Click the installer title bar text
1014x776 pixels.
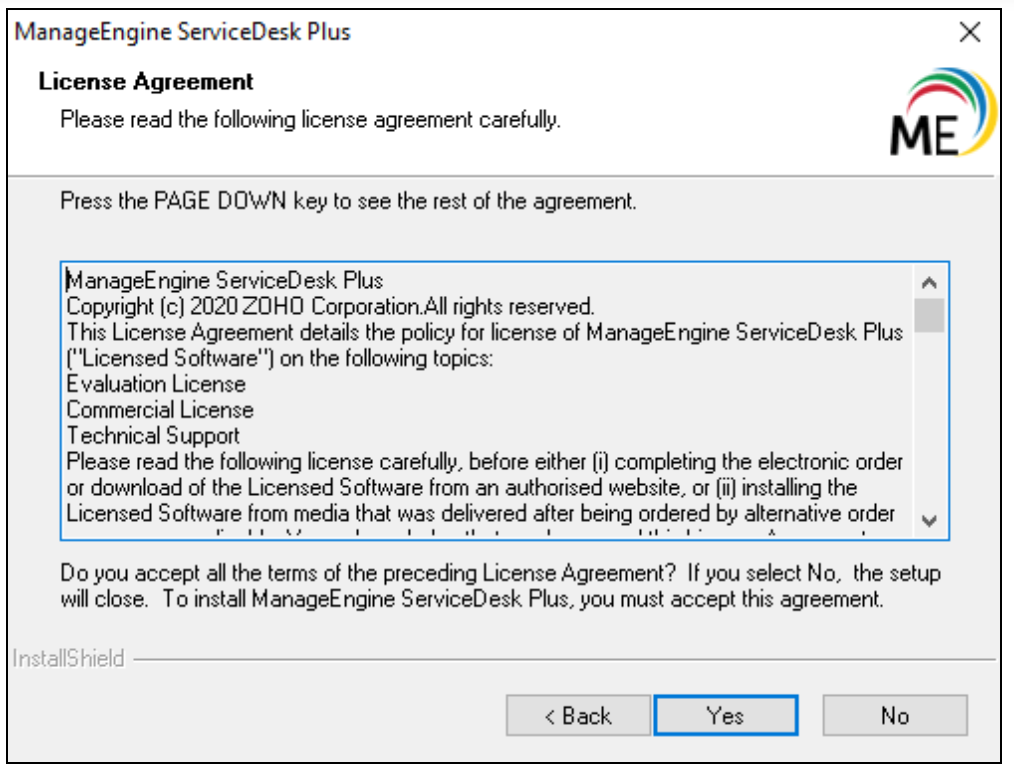pos(184,32)
